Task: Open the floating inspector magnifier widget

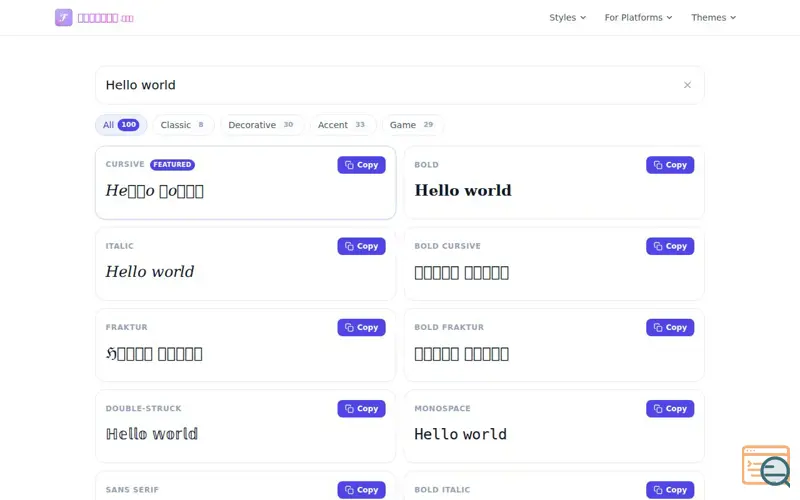Action: click(766, 466)
